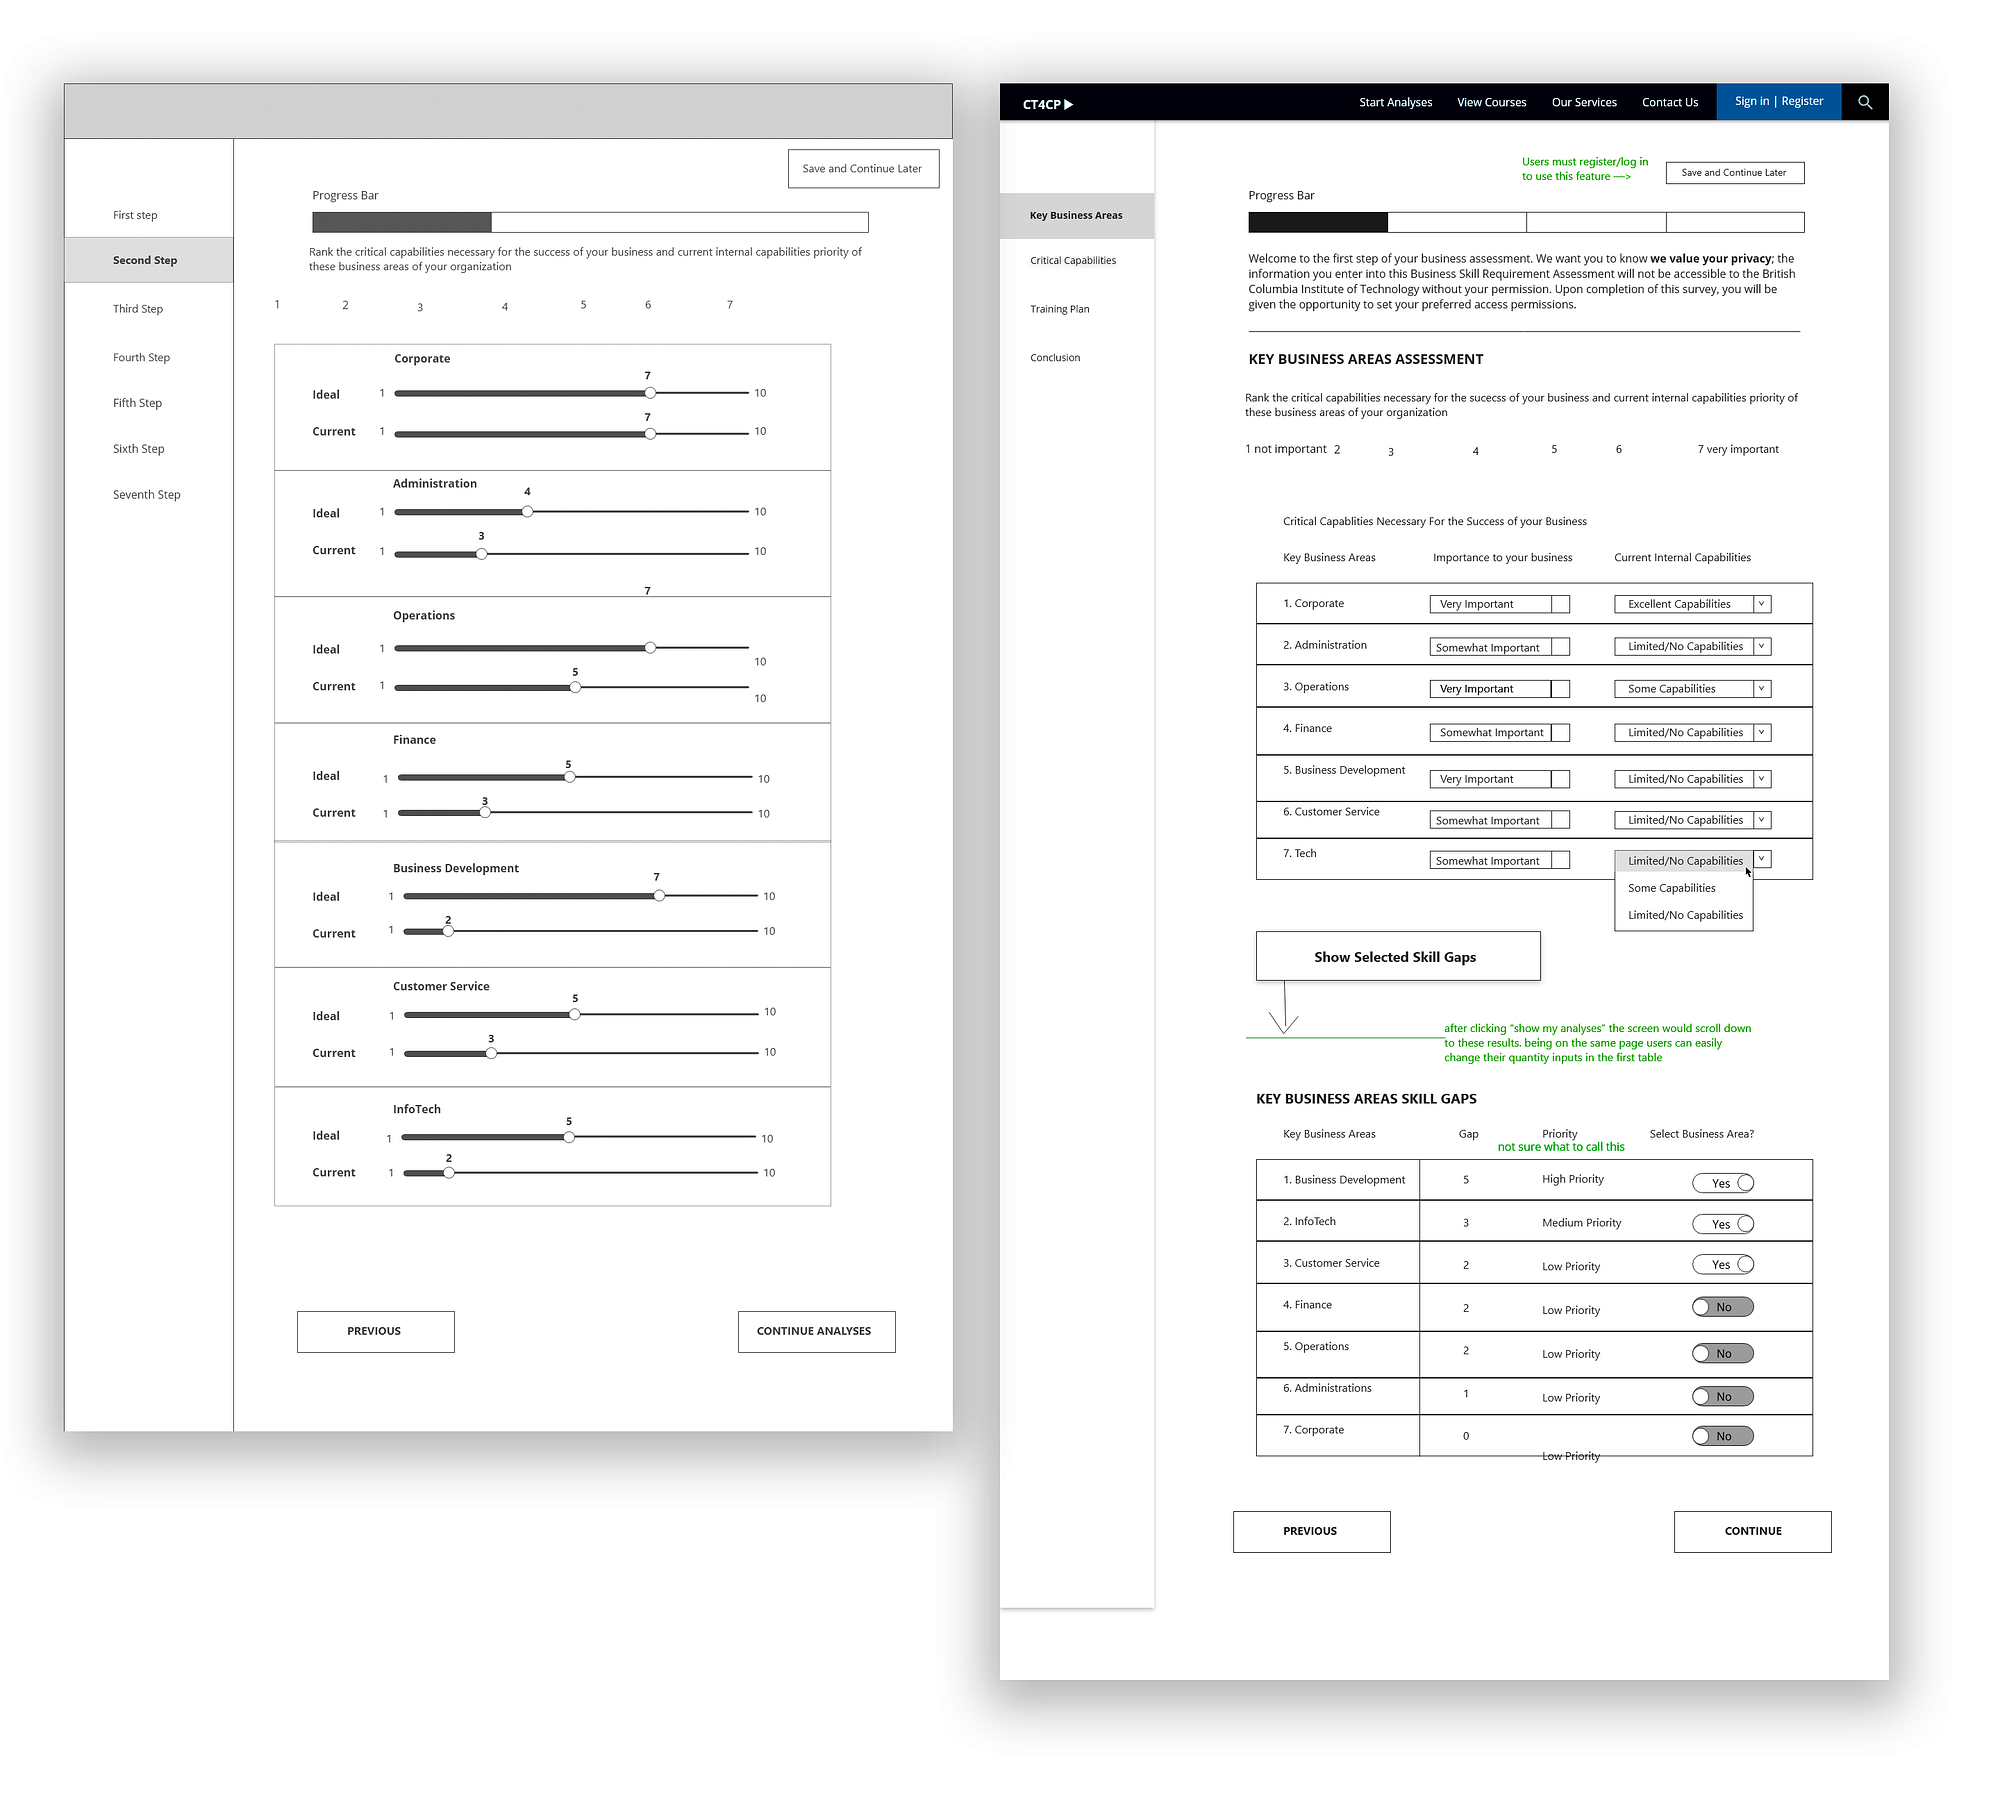Toggle the Finance business area switch

pos(1722,1307)
